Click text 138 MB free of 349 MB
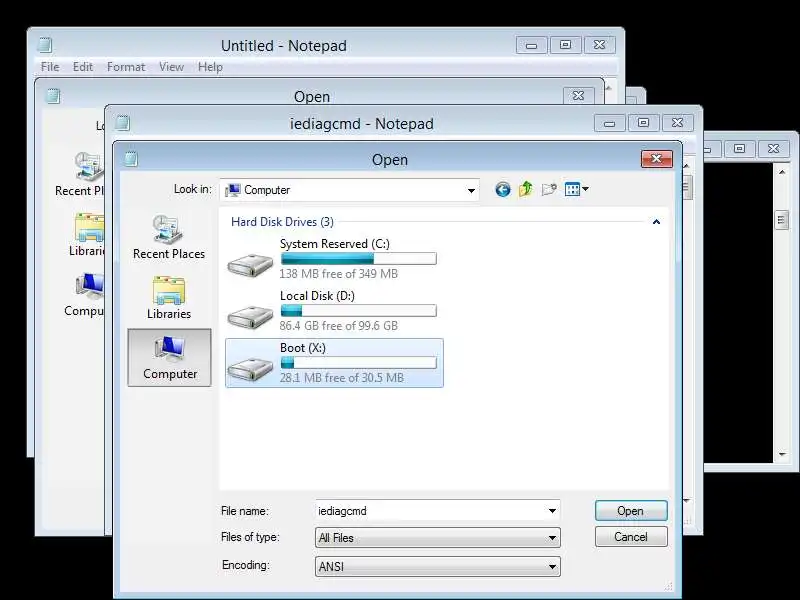 click(338, 274)
